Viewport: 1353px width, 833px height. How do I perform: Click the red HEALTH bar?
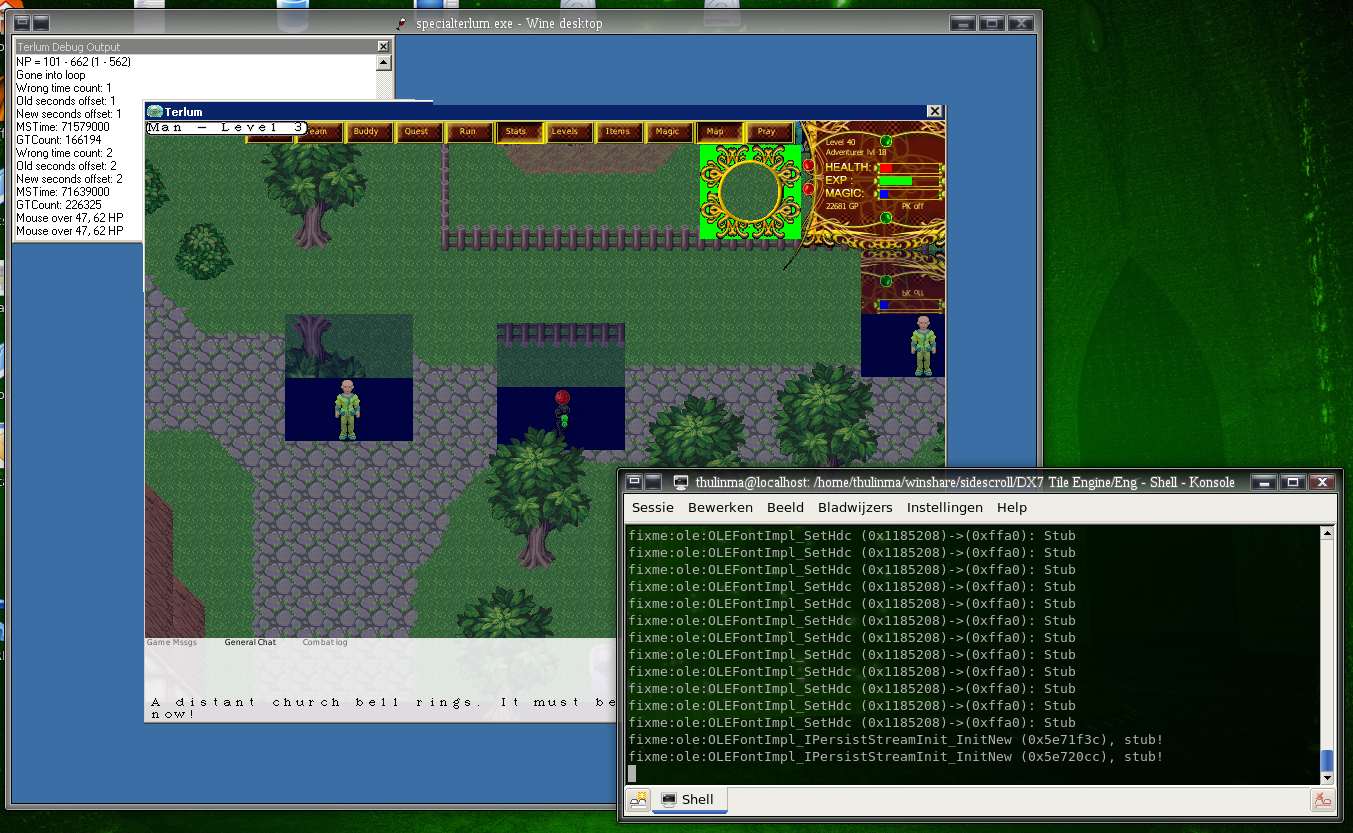click(909, 168)
